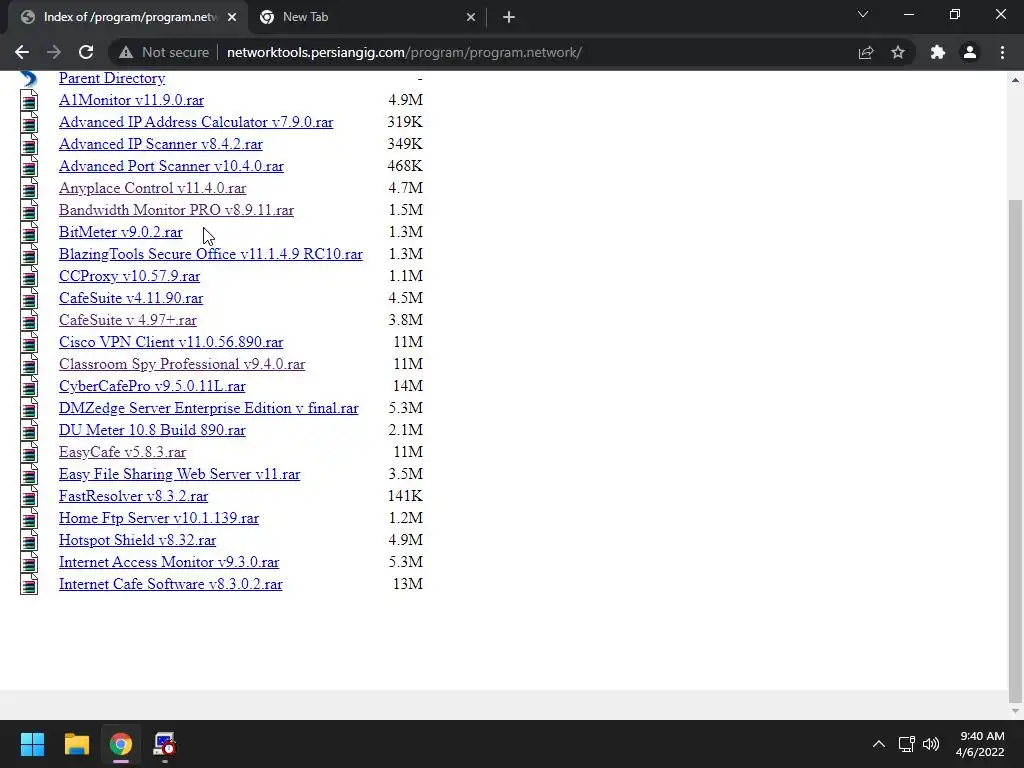1024x768 pixels.
Task: Click the archive icon beside BitMeter
Action: tap(29, 232)
